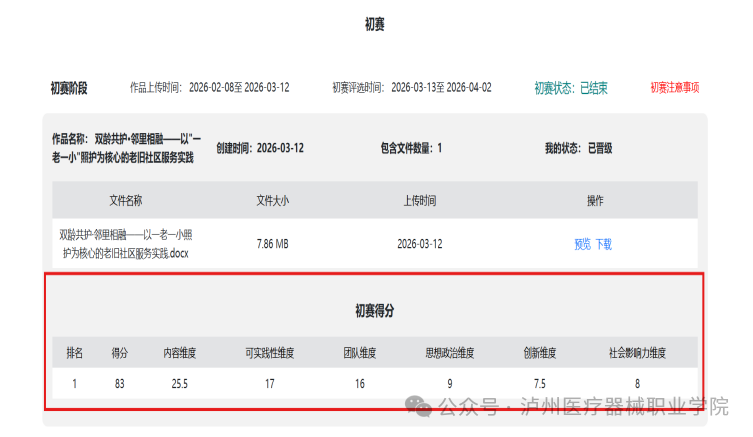Click the 文件名称 column header
This screenshot has width=753, height=437.
[x=125, y=200]
